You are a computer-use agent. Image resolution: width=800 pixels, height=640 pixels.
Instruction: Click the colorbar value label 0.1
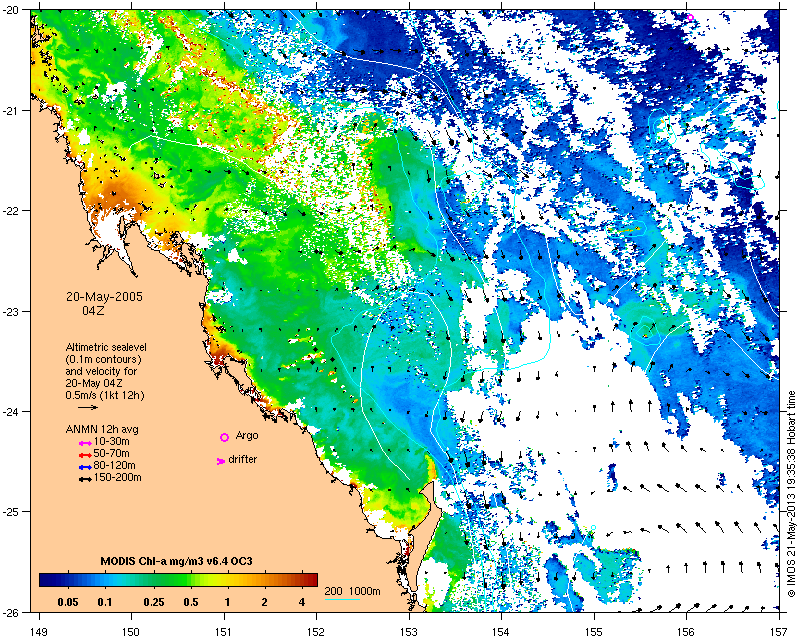point(105,602)
